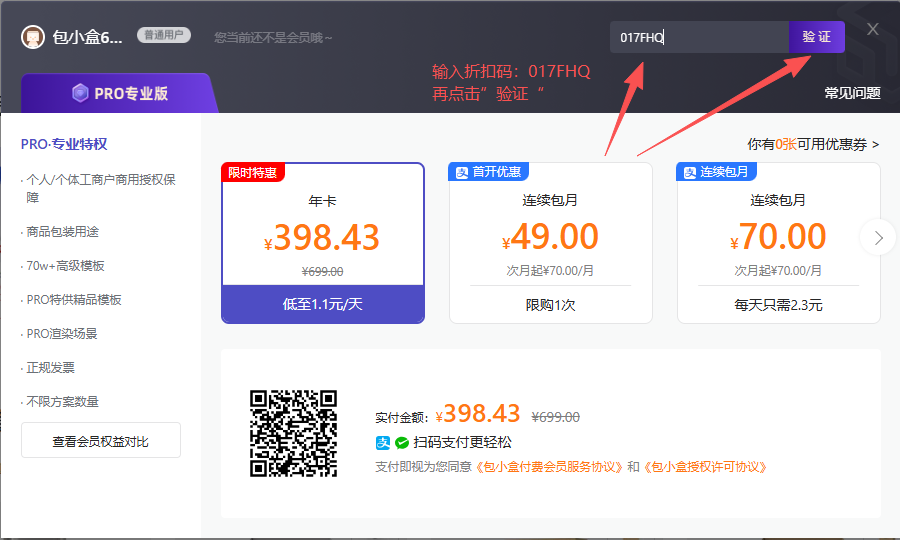Click 您当前还不是会员哦~ text
900x540 pixels.
tap(273, 38)
